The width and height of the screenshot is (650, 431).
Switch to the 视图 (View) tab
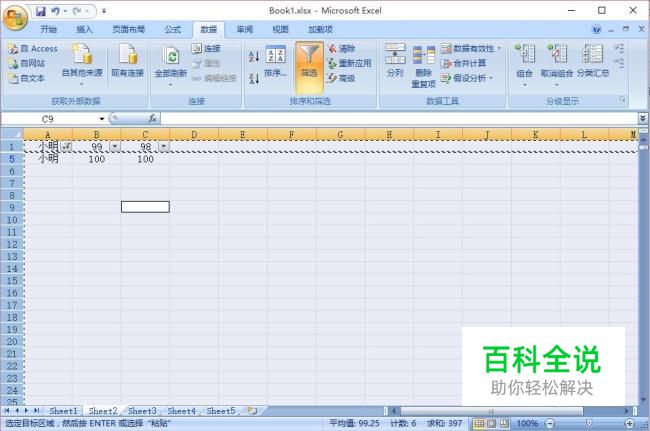pyautogui.click(x=280, y=29)
